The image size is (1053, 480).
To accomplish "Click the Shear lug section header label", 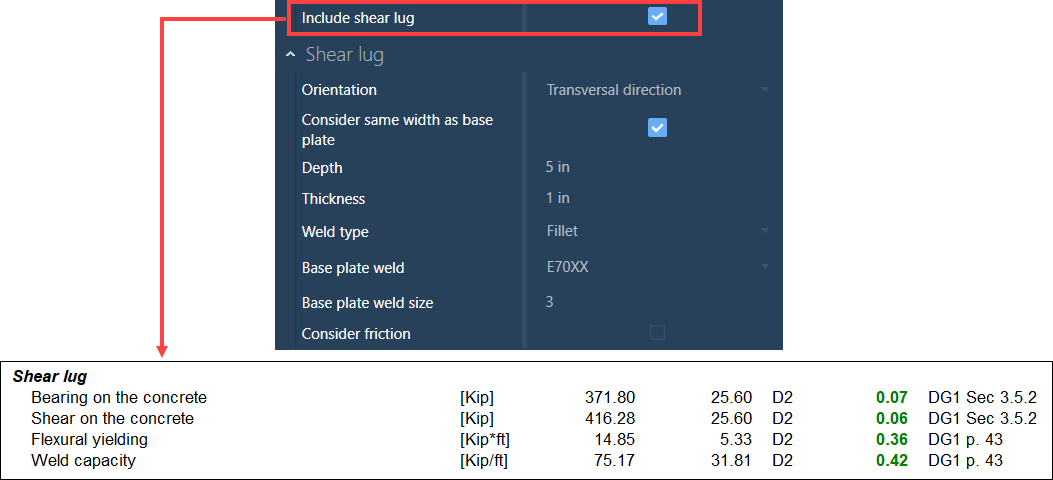I will pyautogui.click(x=345, y=55).
